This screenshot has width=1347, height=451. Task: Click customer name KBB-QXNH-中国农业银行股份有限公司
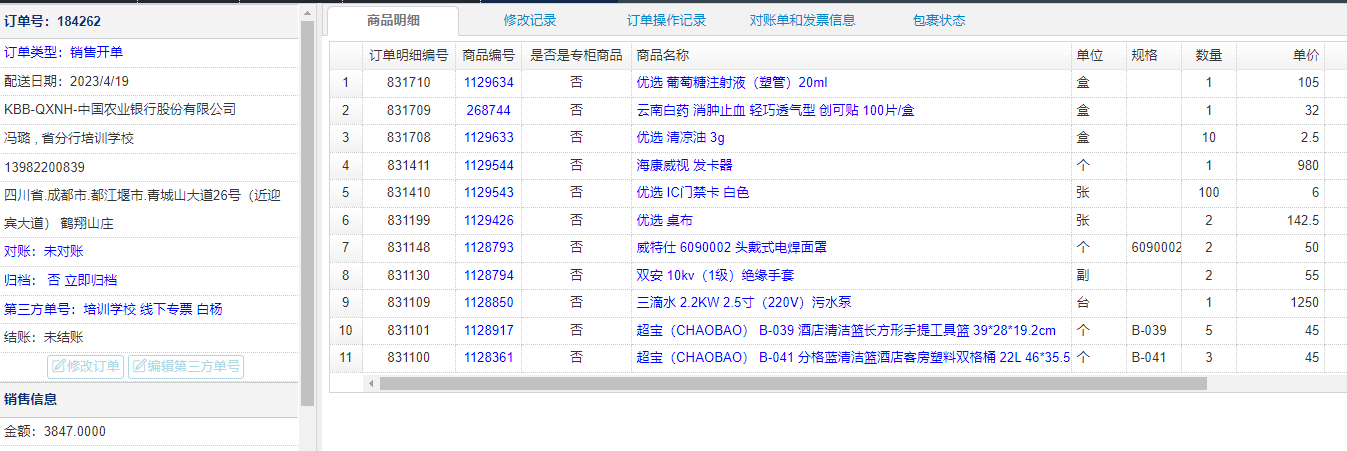tap(120, 109)
